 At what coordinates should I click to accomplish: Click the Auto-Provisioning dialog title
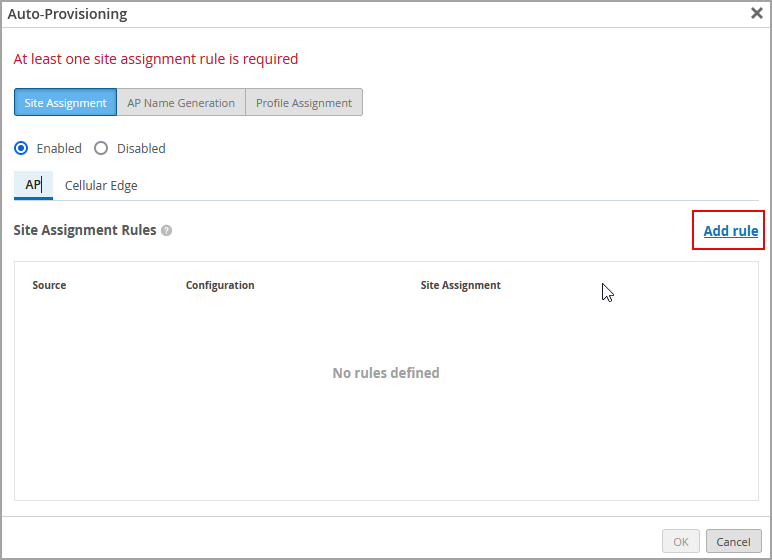(x=67, y=14)
